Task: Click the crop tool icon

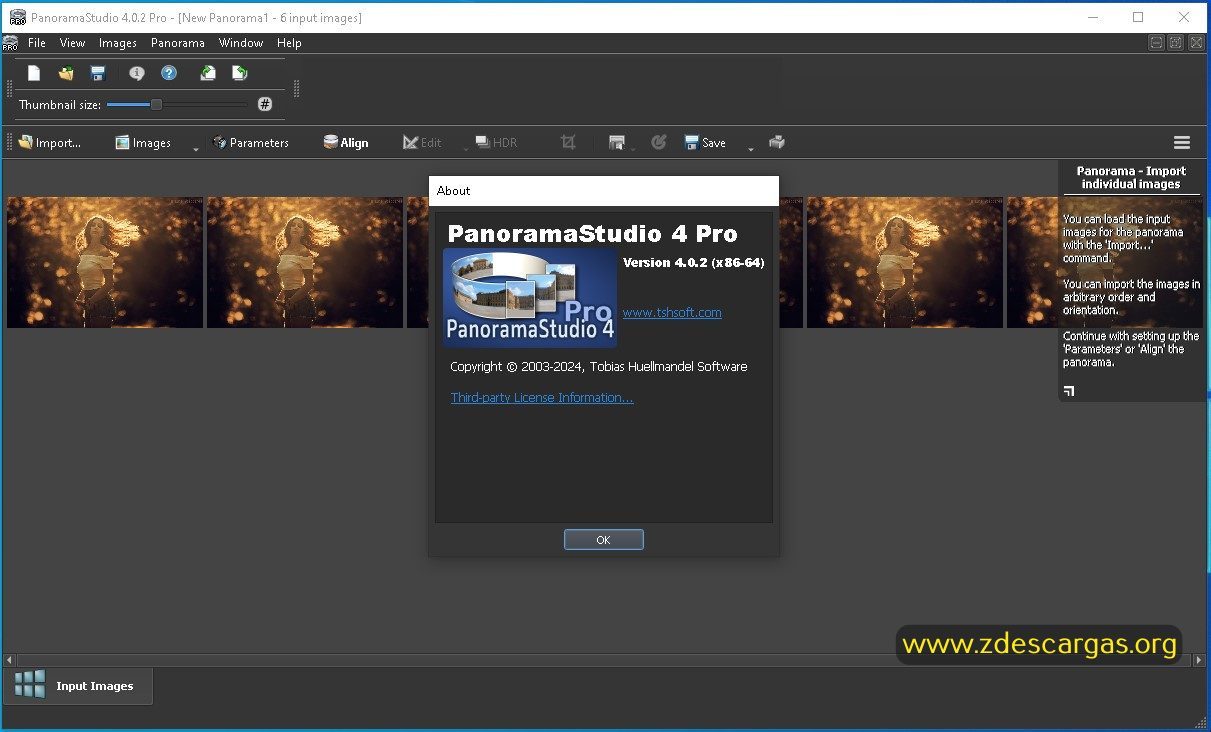Action: [x=568, y=143]
